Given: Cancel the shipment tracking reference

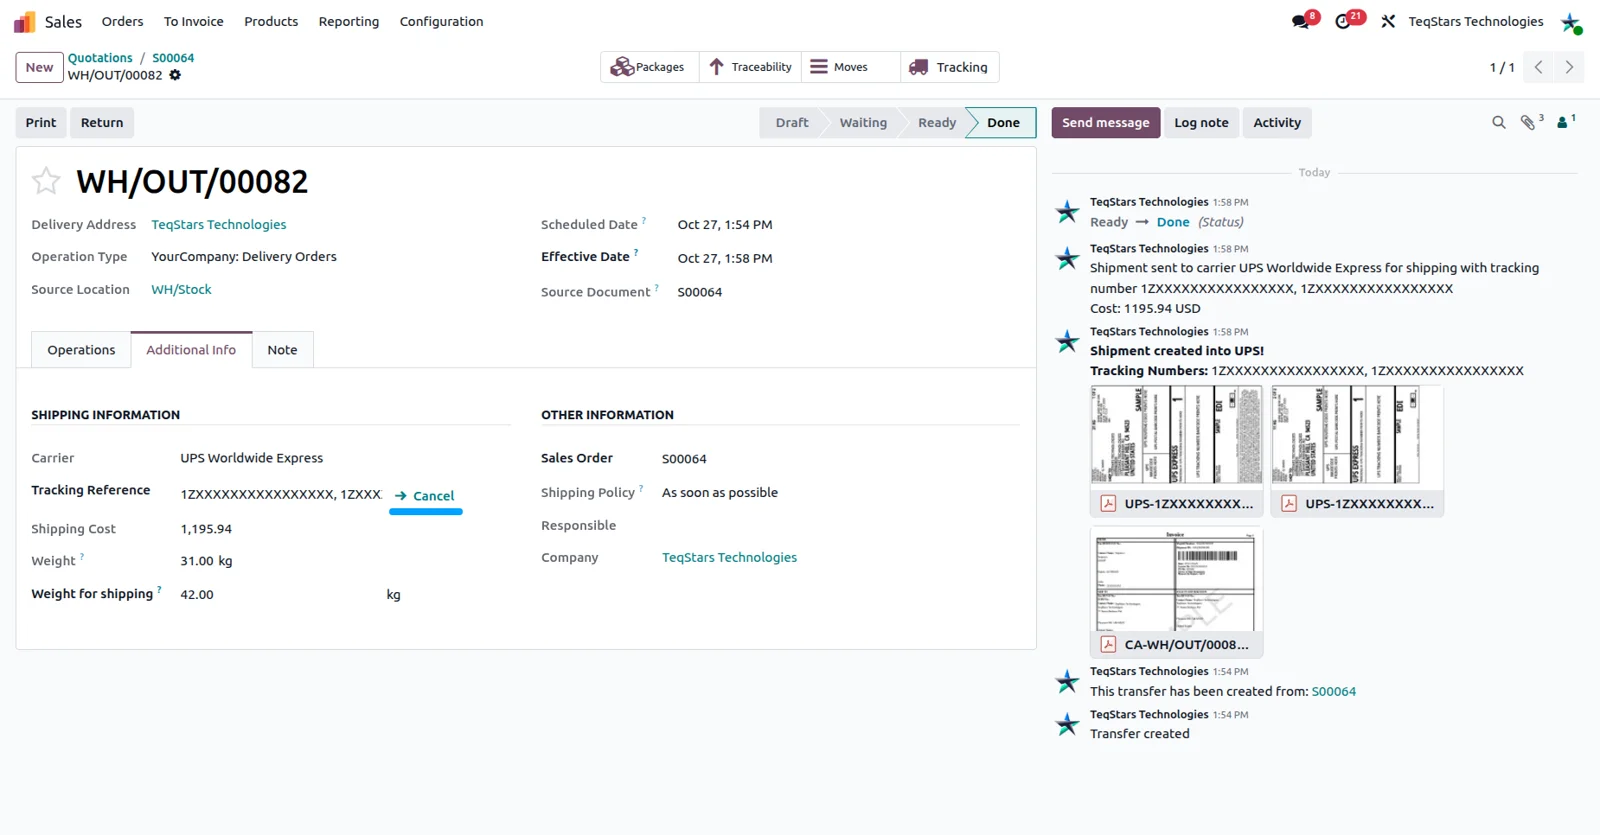Looking at the screenshot, I should 425,496.
